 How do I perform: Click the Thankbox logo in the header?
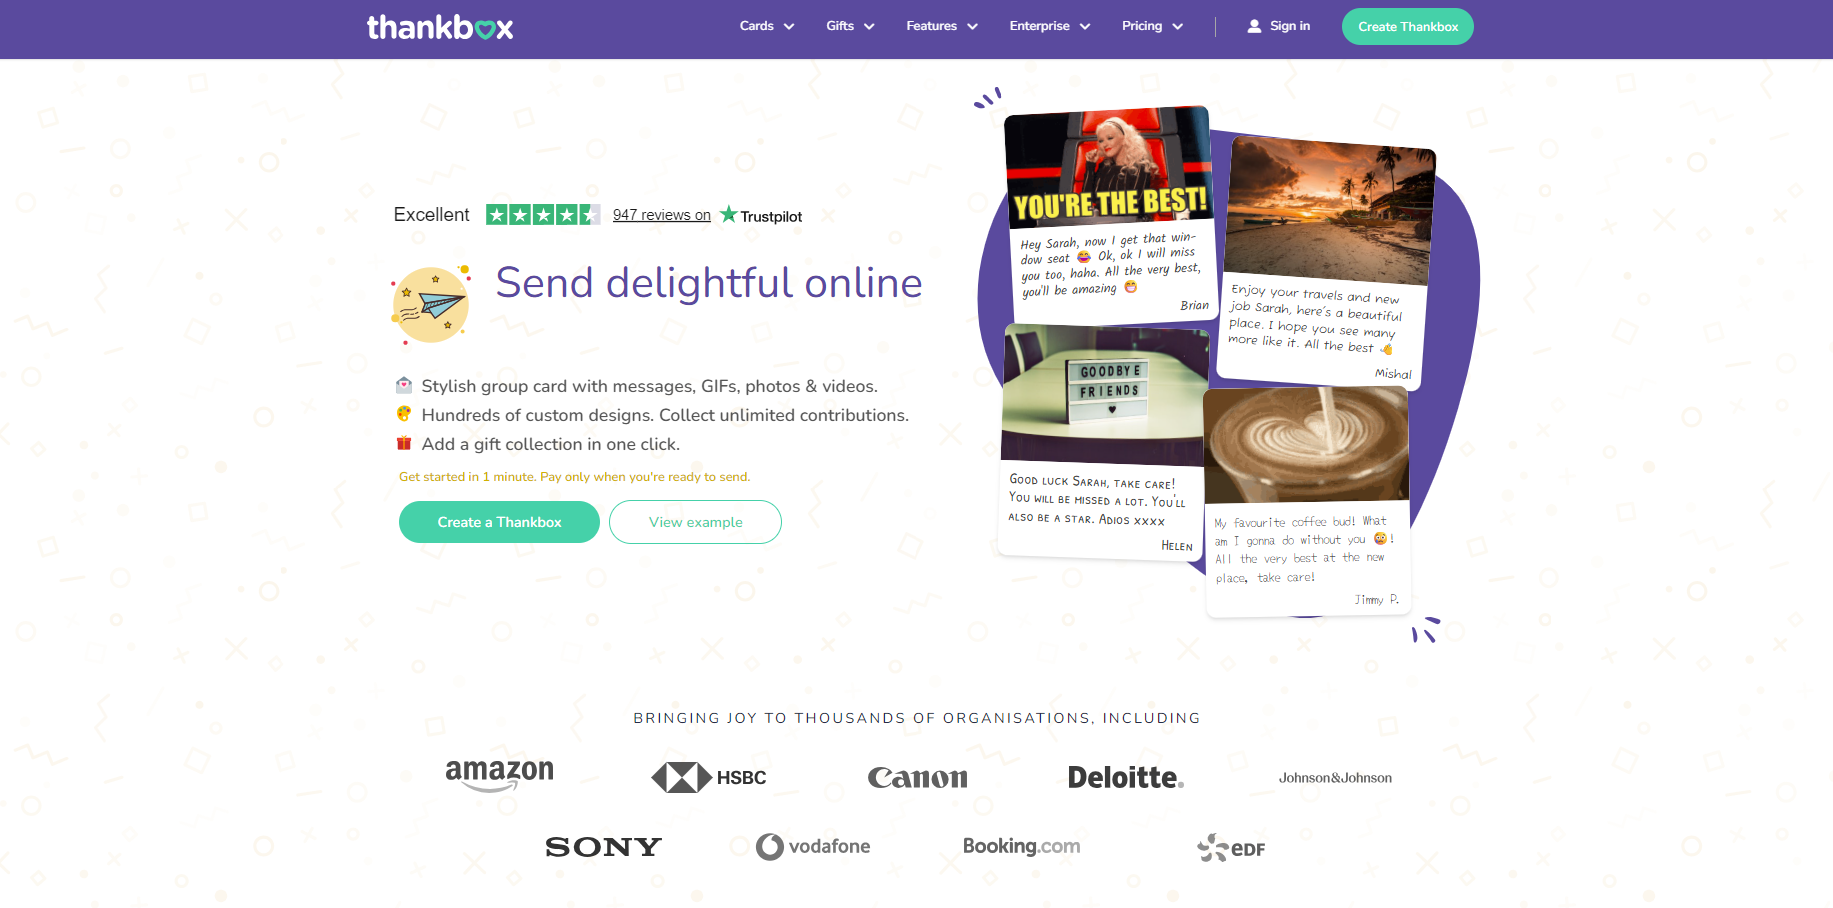coord(440,27)
